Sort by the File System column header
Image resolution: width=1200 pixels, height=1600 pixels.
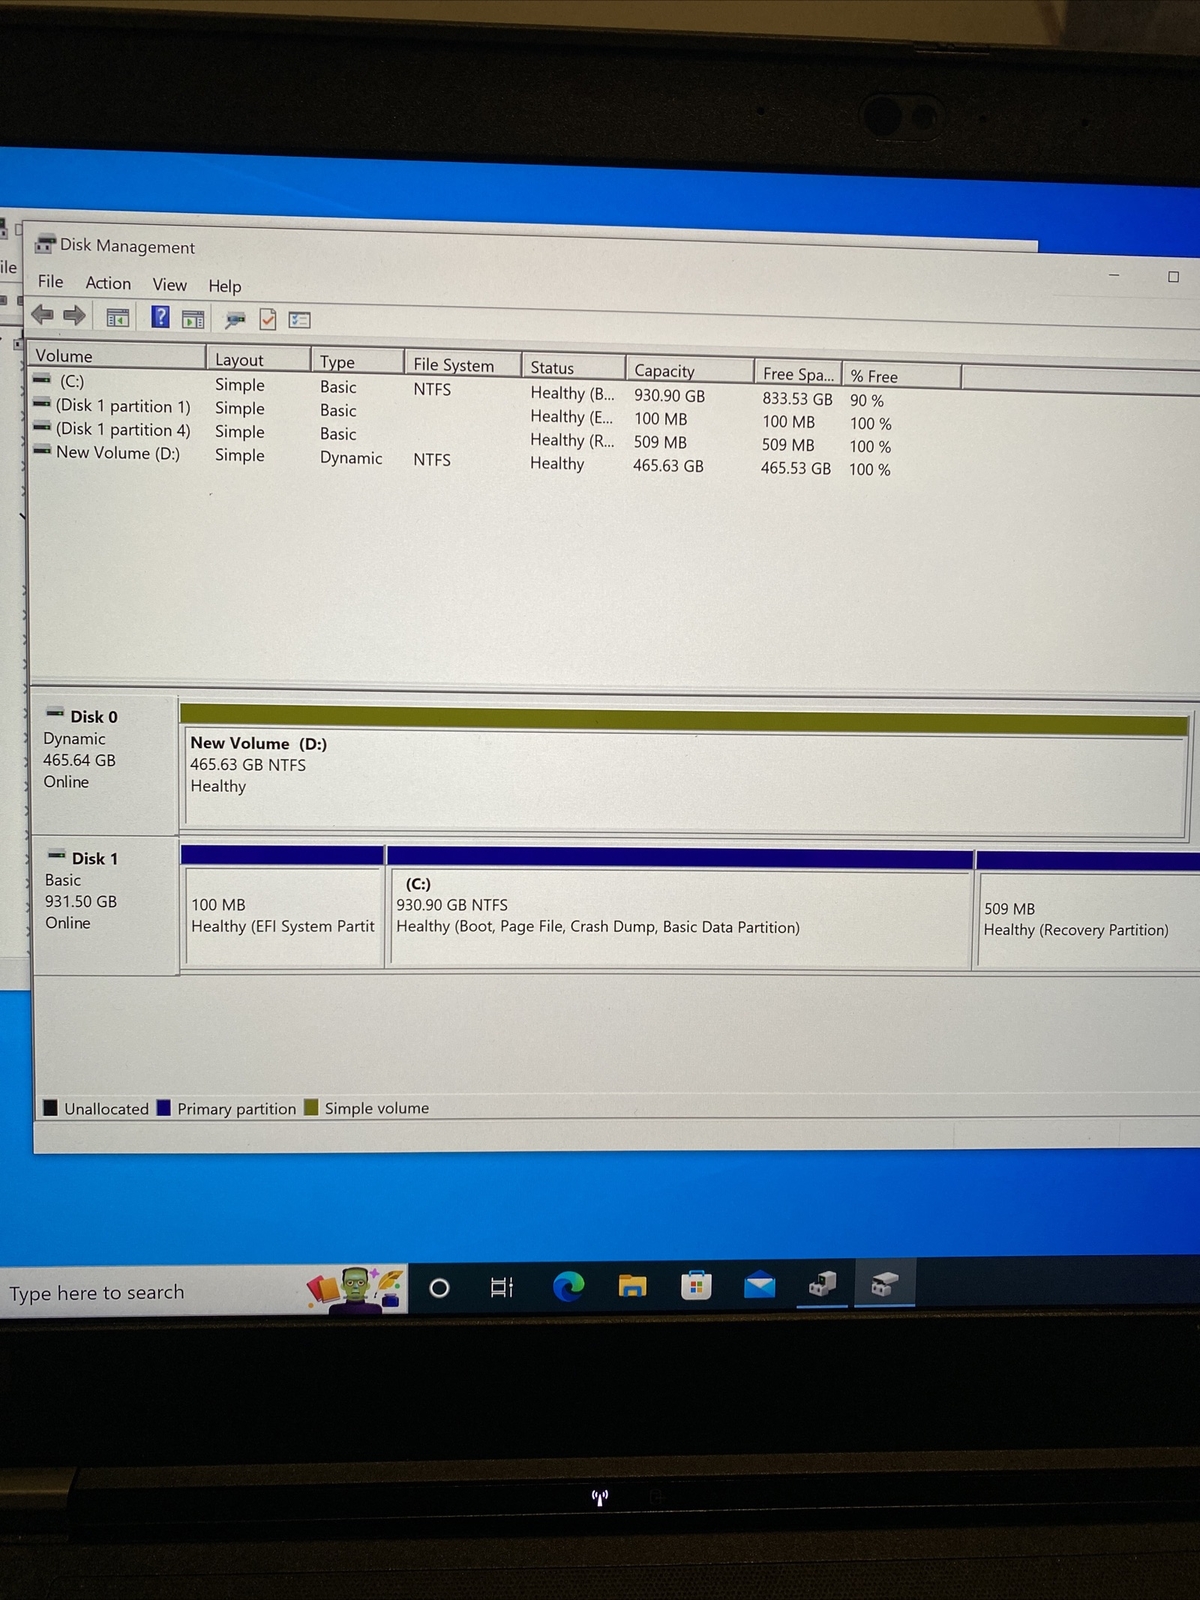click(463, 365)
